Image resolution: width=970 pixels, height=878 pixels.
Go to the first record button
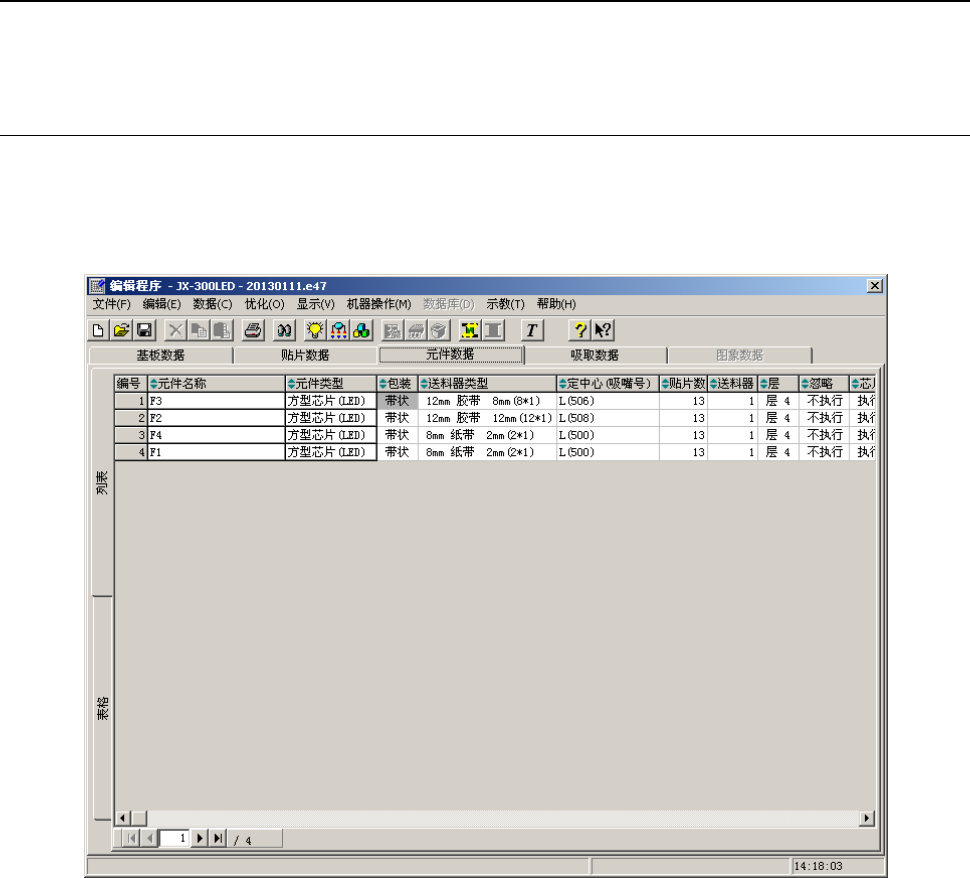coord(132,838)
